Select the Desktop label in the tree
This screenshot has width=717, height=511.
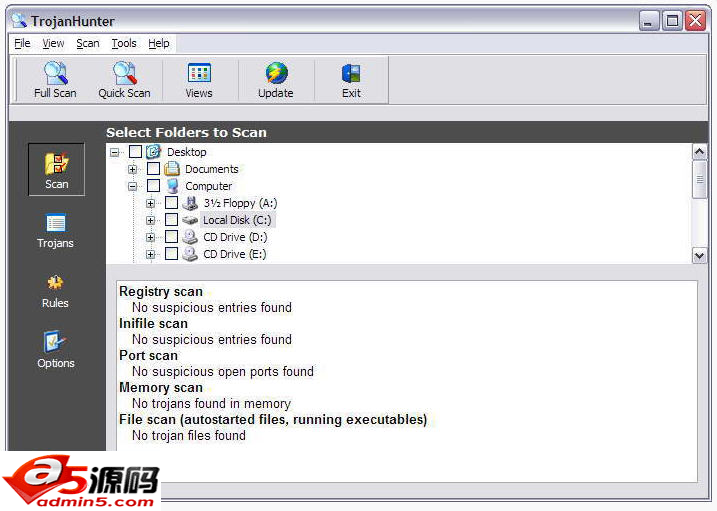(x=187, y=152)
